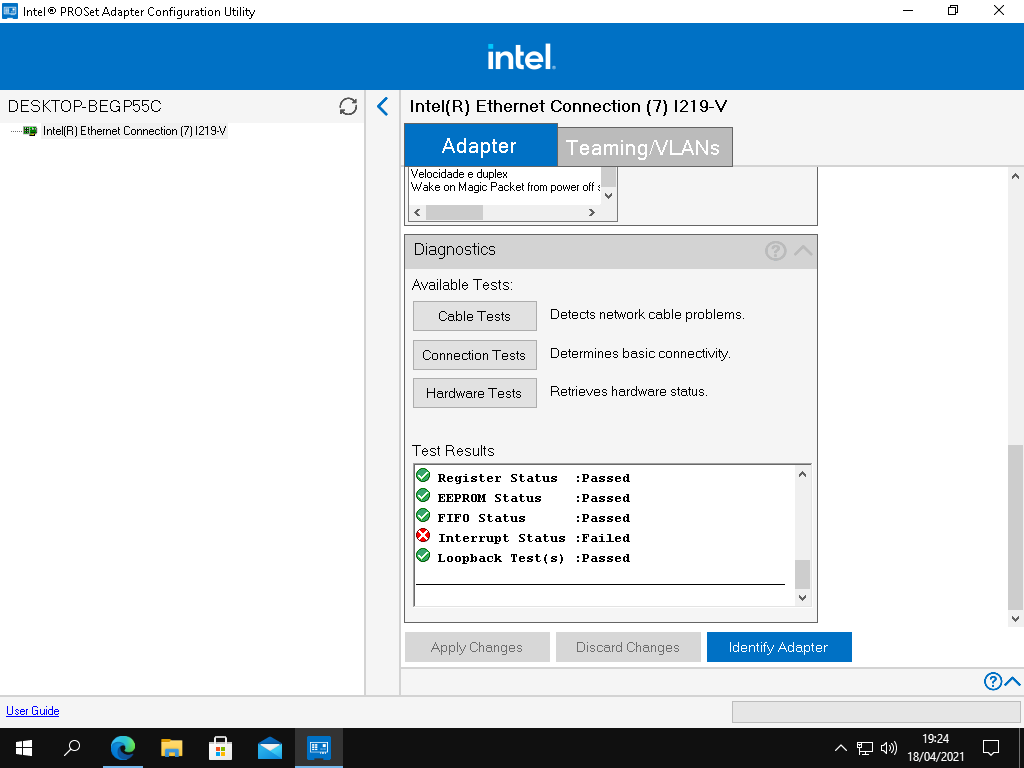Viewport: 1024px width, 768px height.
Task: Click the FIFO Status passed check icon
Action: click(x=423, y=516)
